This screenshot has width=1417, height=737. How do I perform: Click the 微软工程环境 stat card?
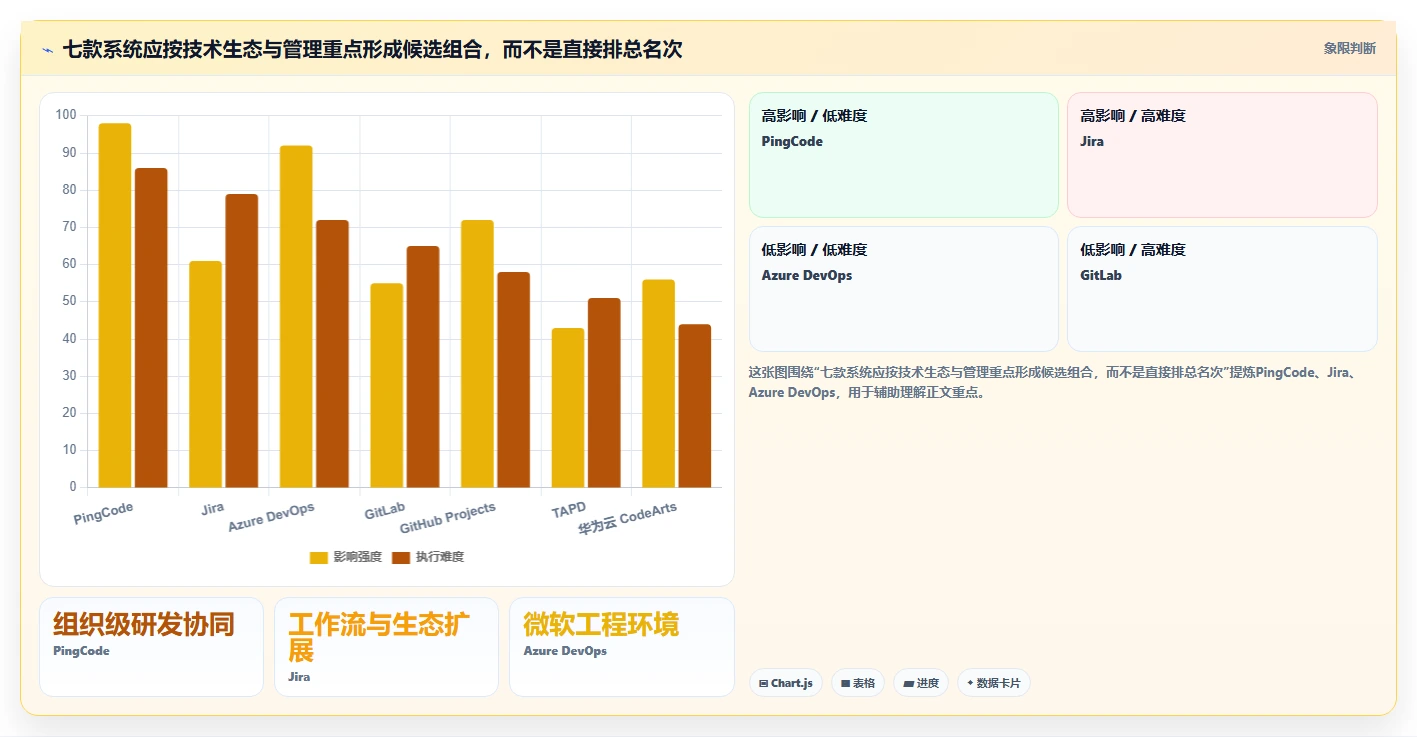[621, 647]
